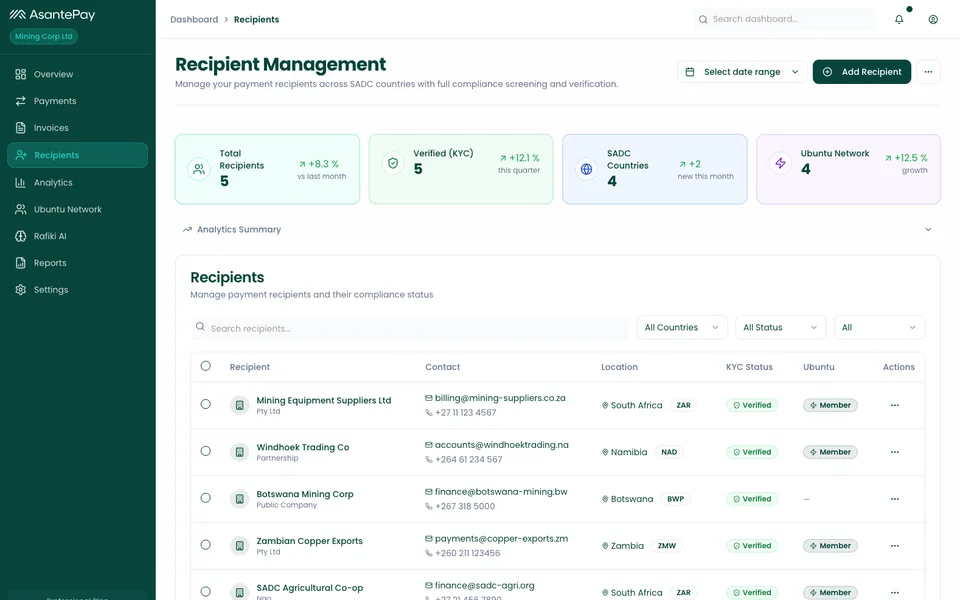Open notifications bell icon

[x=899, y=20]
